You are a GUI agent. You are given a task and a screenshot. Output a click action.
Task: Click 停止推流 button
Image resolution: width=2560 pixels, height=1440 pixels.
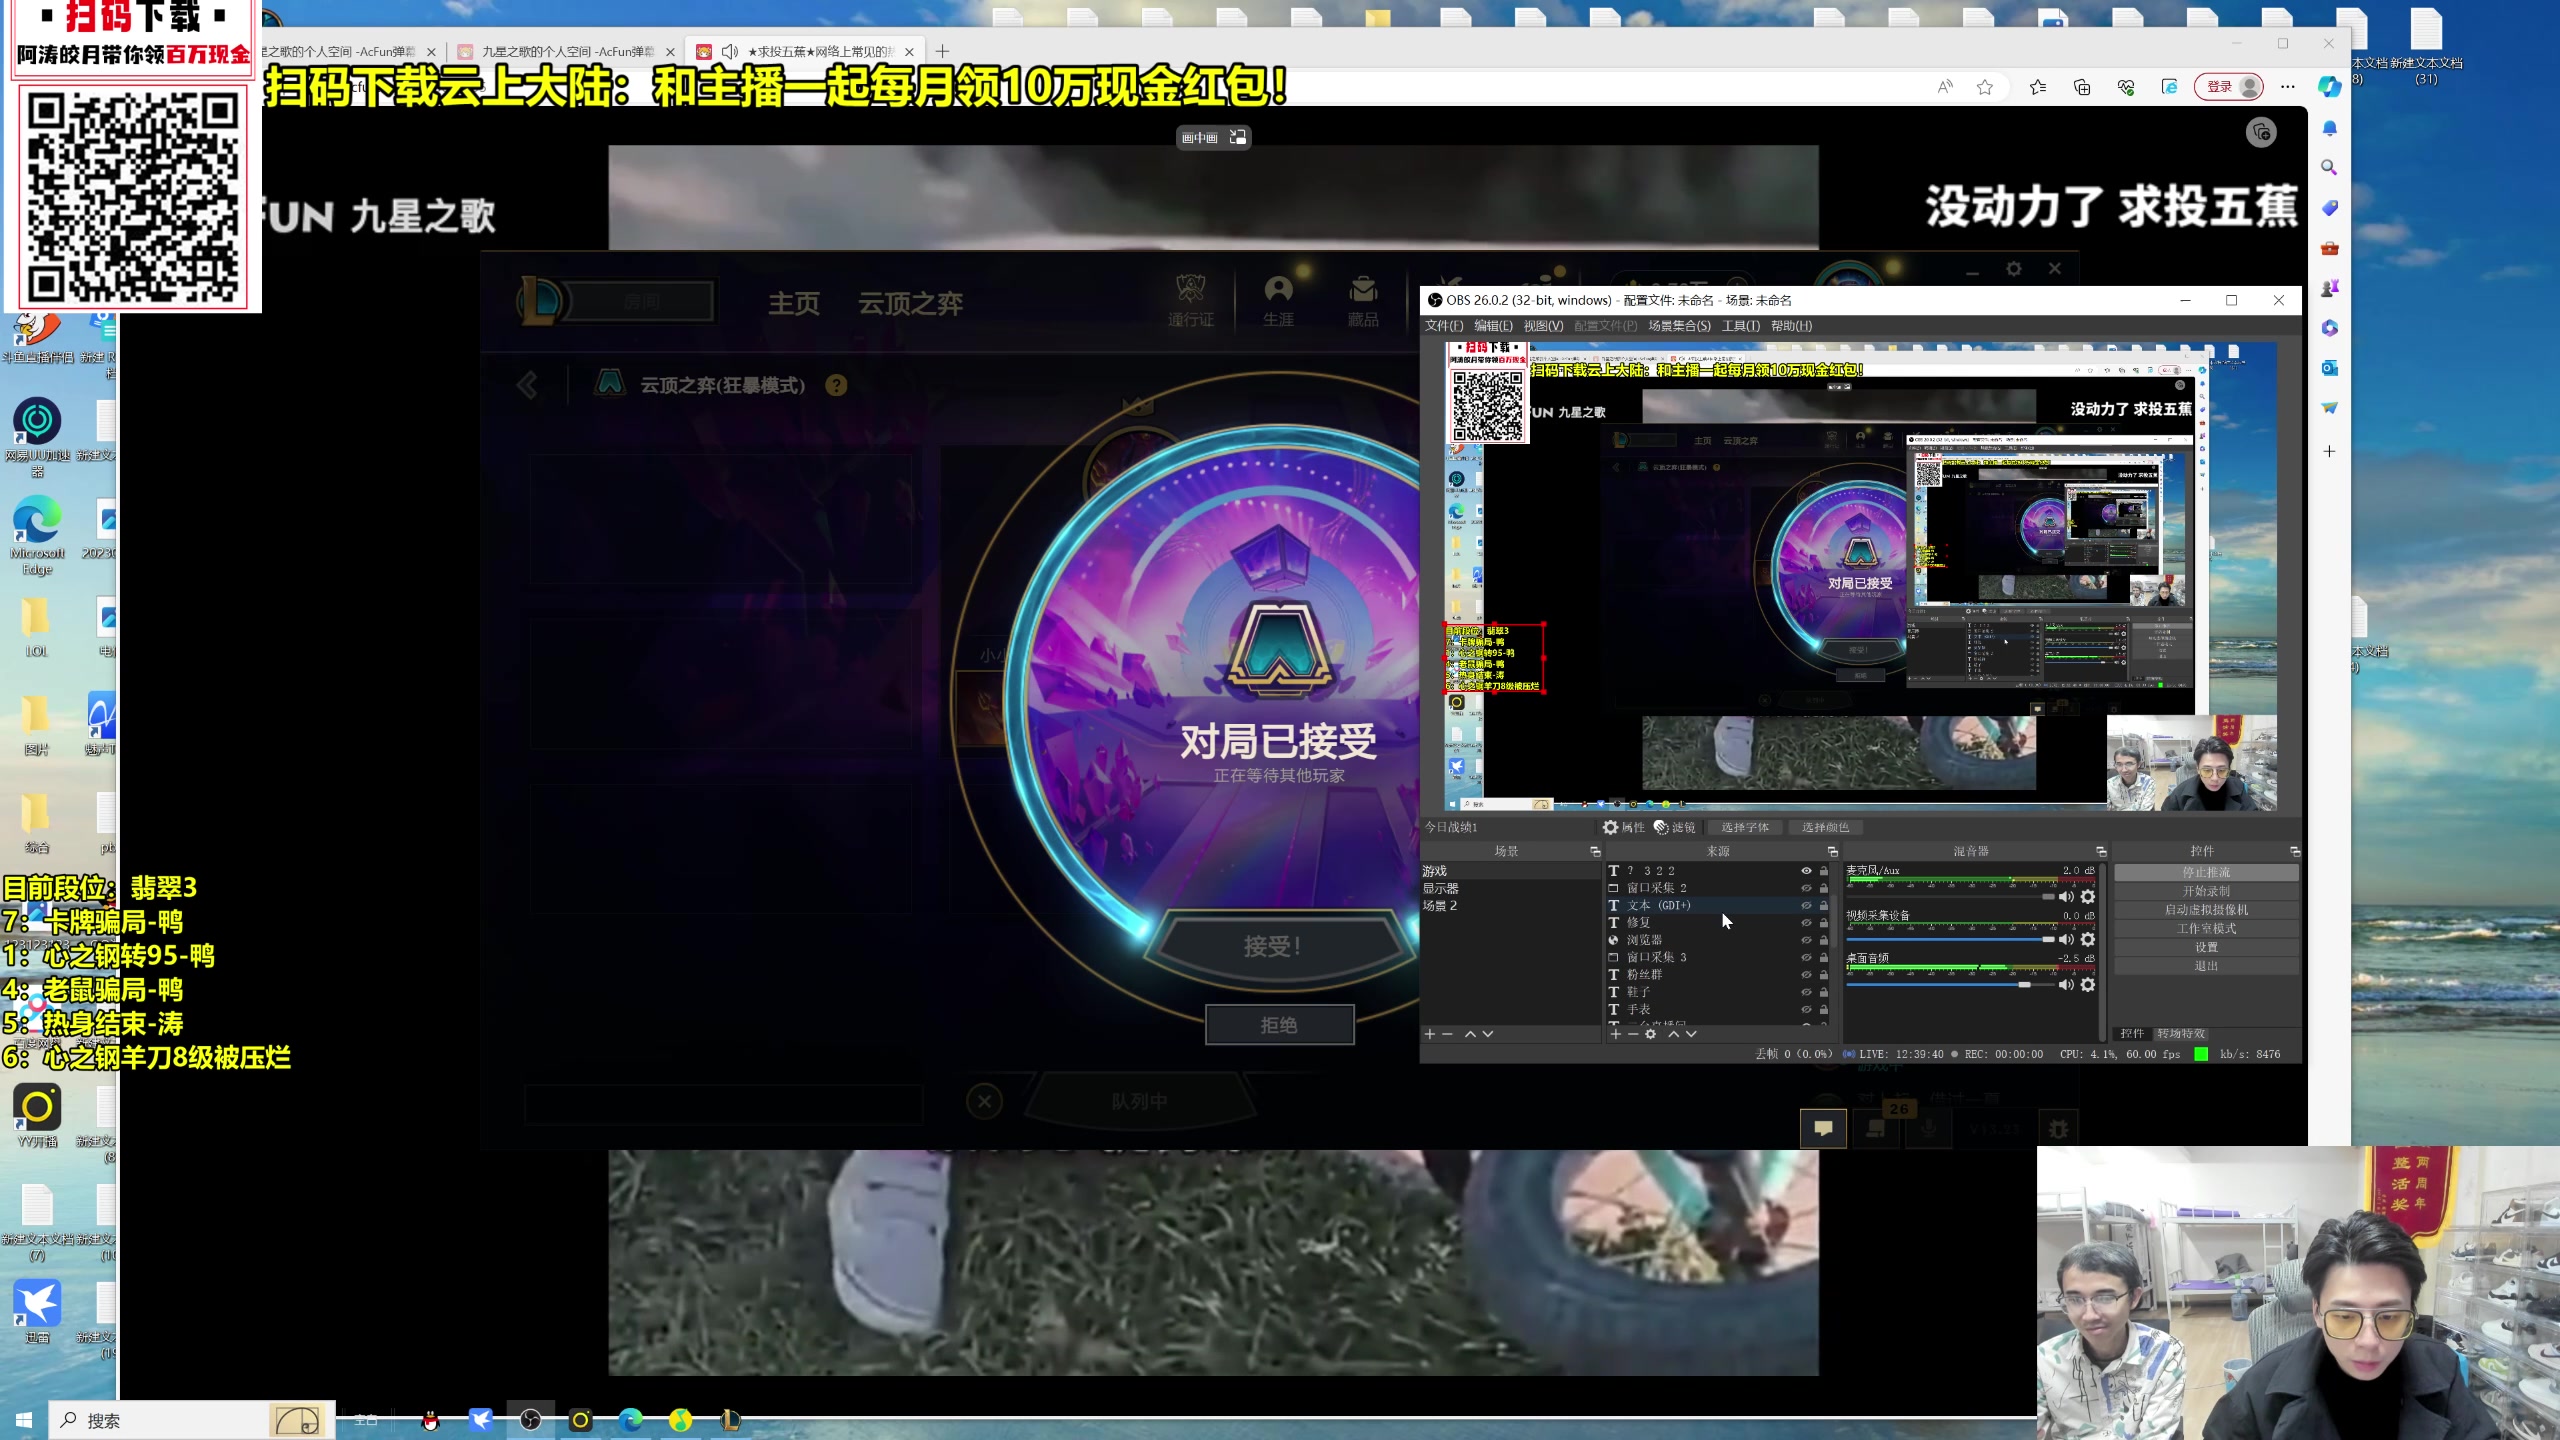[2206, 873]
